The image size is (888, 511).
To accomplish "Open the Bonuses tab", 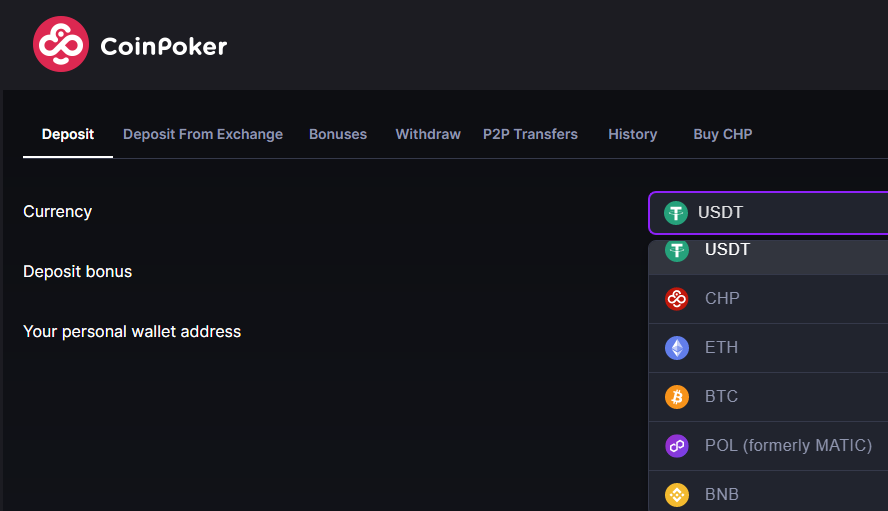I will 338,134.
